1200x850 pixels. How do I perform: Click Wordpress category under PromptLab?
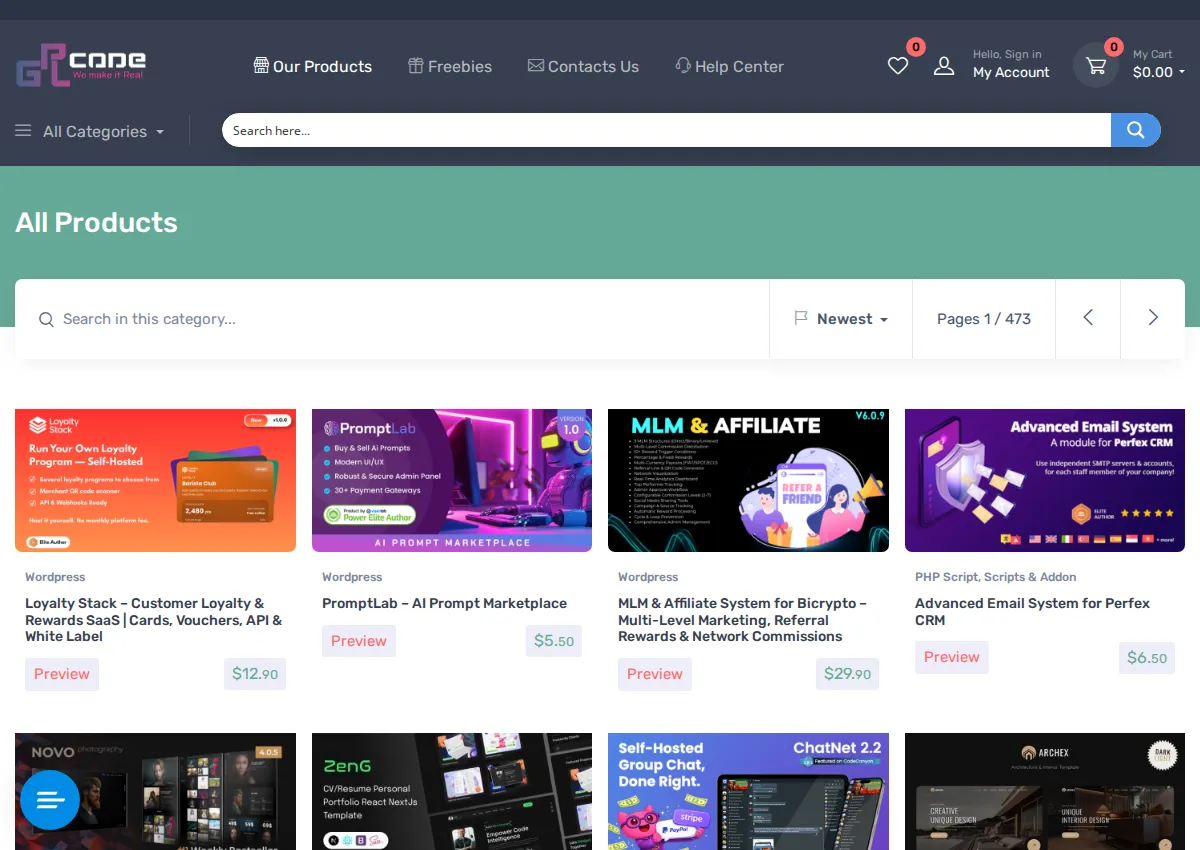coord(352,577)
